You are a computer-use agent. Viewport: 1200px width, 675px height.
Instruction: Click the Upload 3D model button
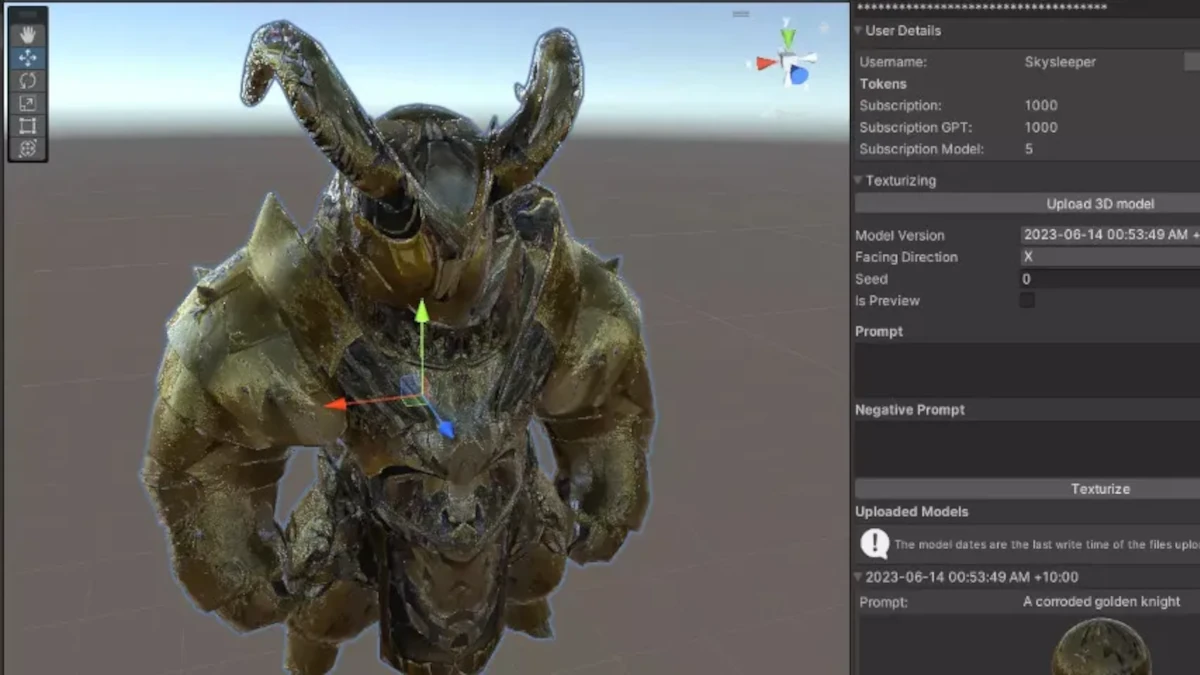[x=1027, y=203]
